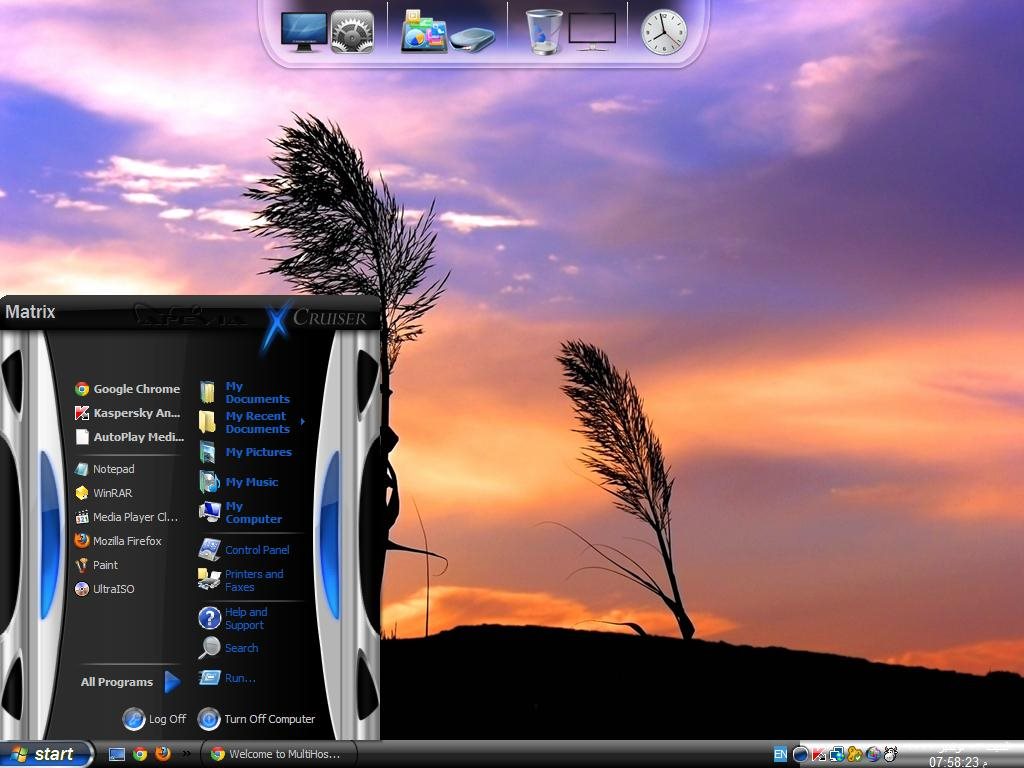The image size is (1024, 768).
Task: Click the Log Off button
Action: click(x=155, y=719)
